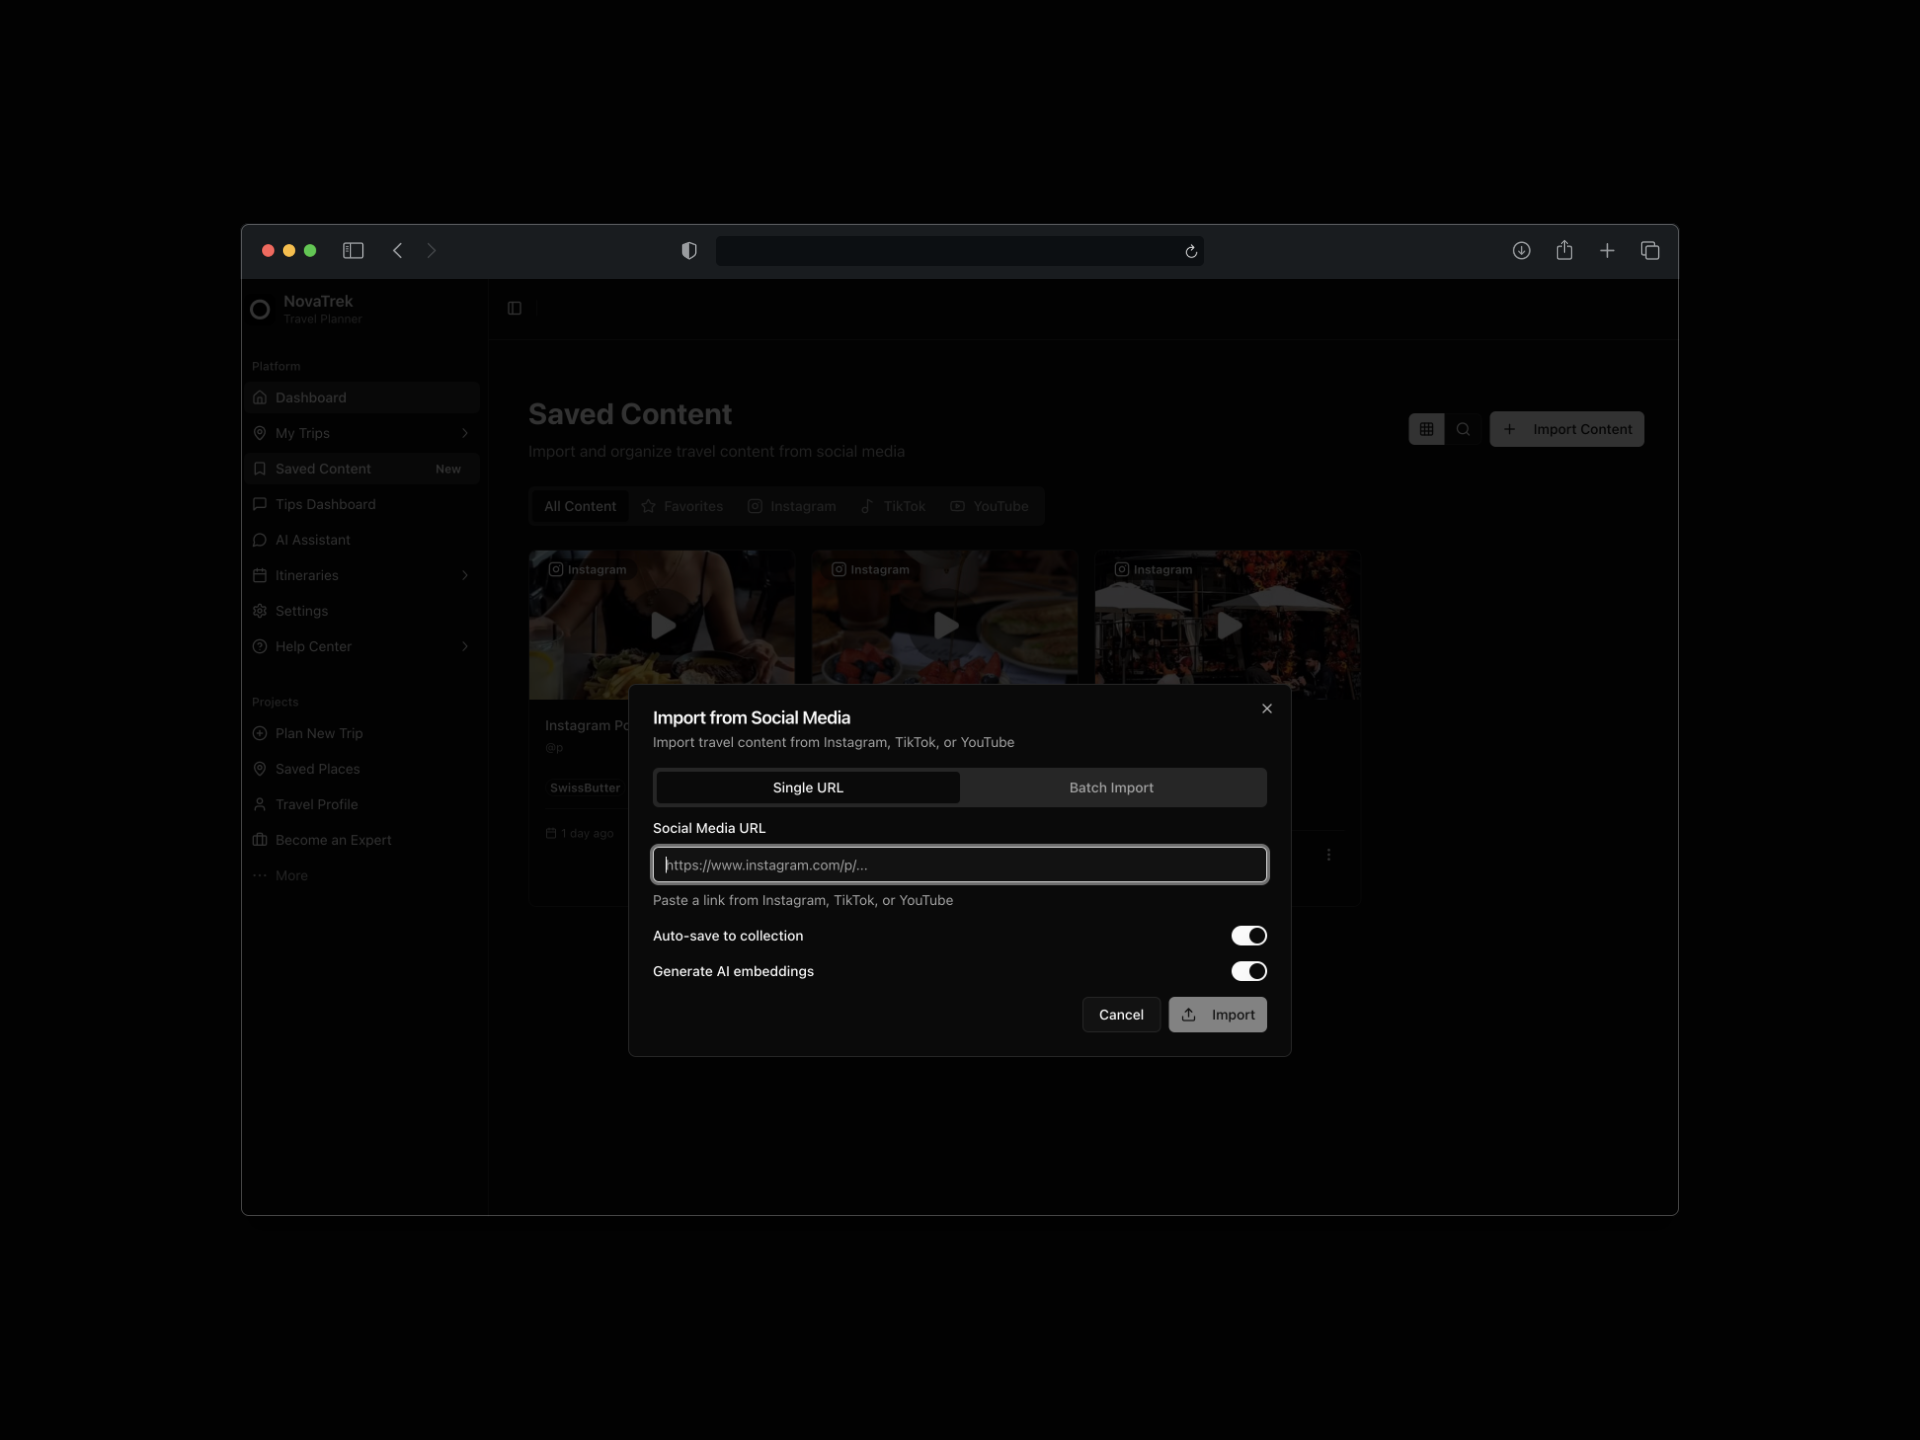Open the AI Assistant from the sidebar
This screenshot has width=1920, height=1440.
(315, 540)
